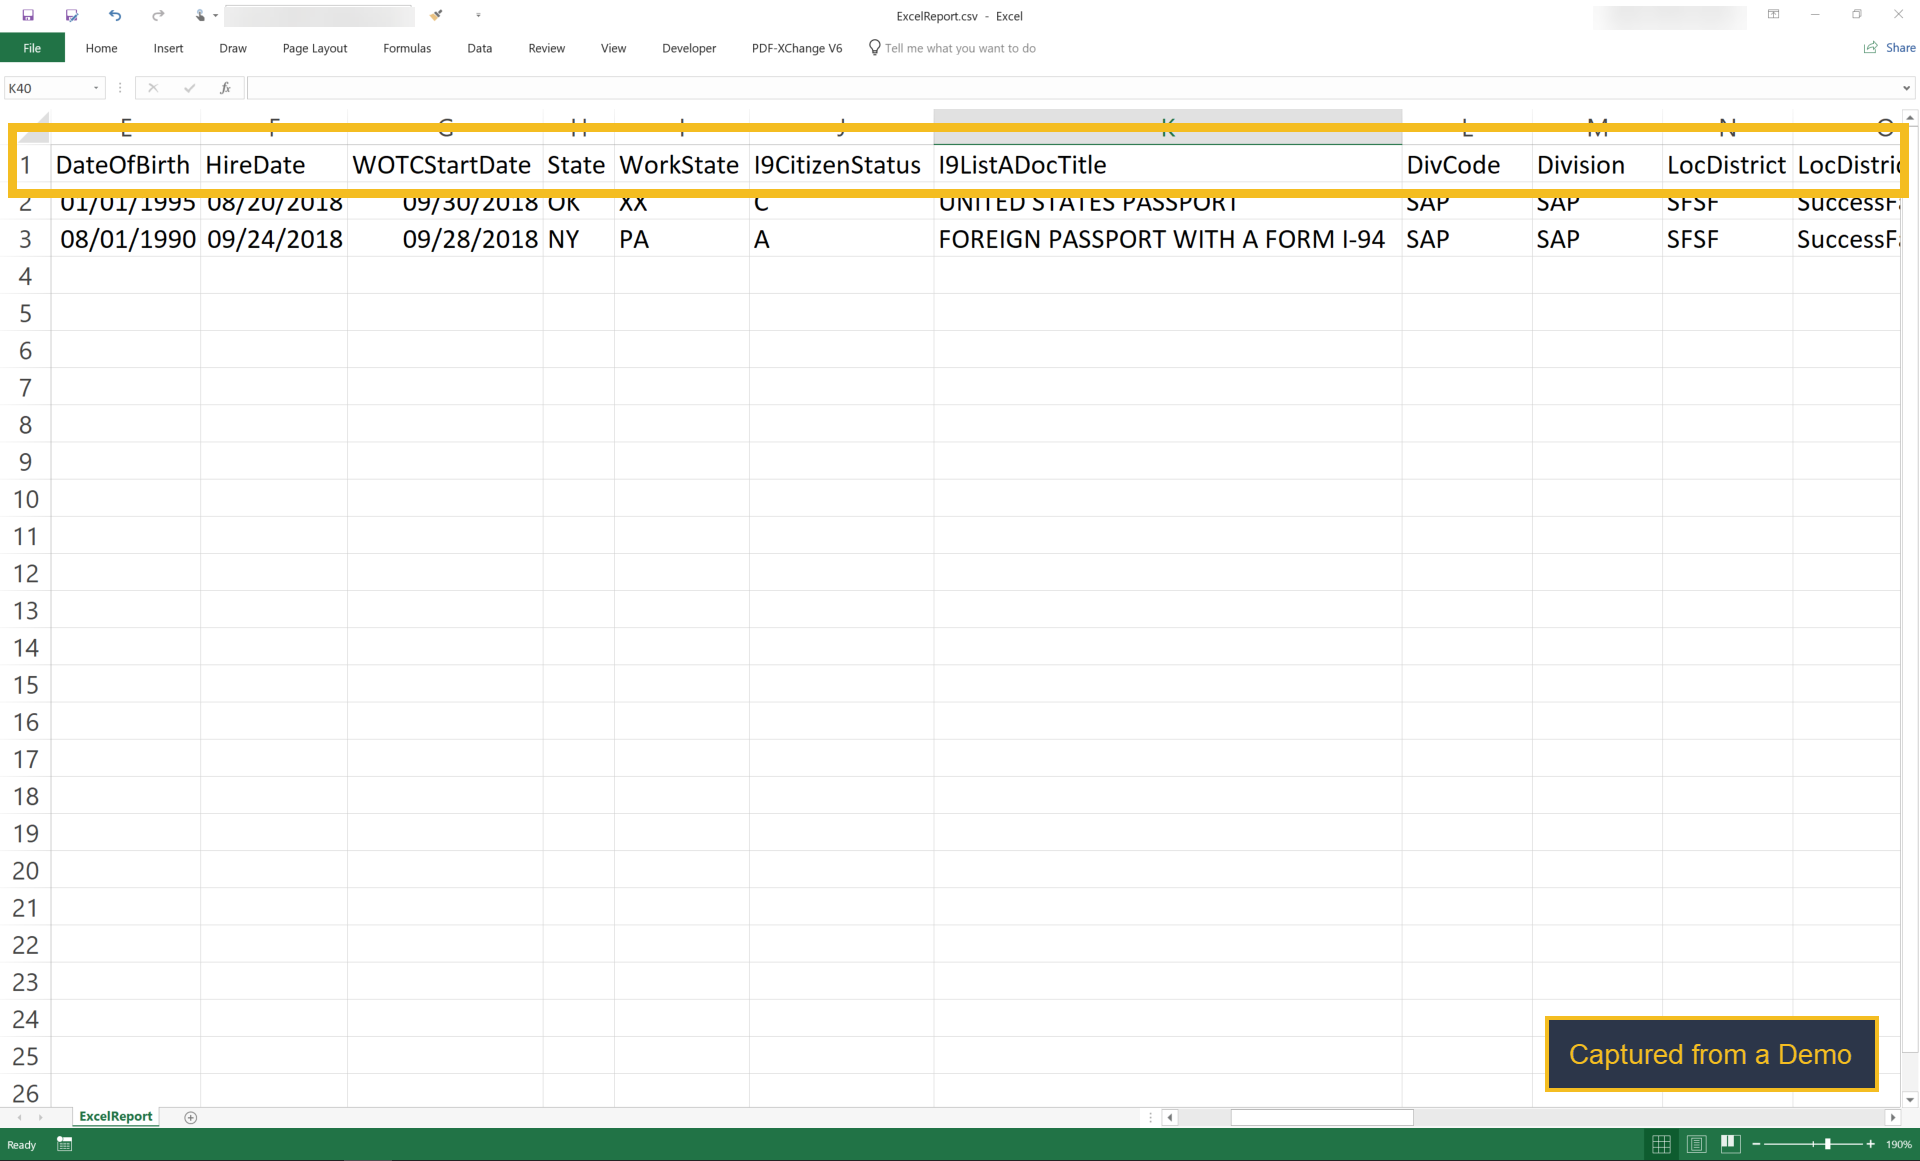The image size is (1920, 1161).
Task: Click the Name Box showing K40
Action: tap(47, 88)
